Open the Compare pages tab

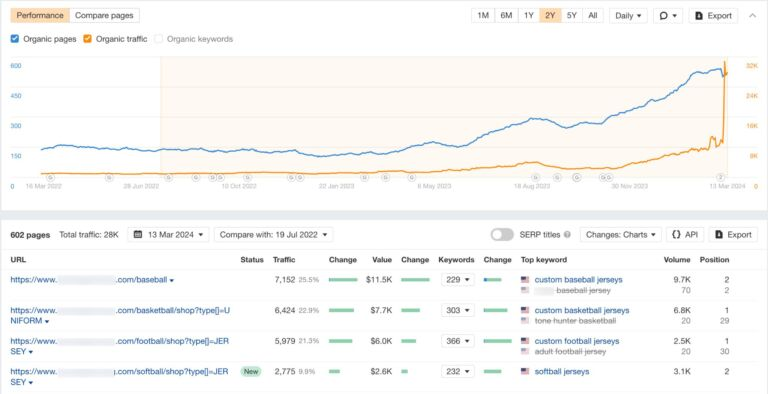(x=104, y=15)
